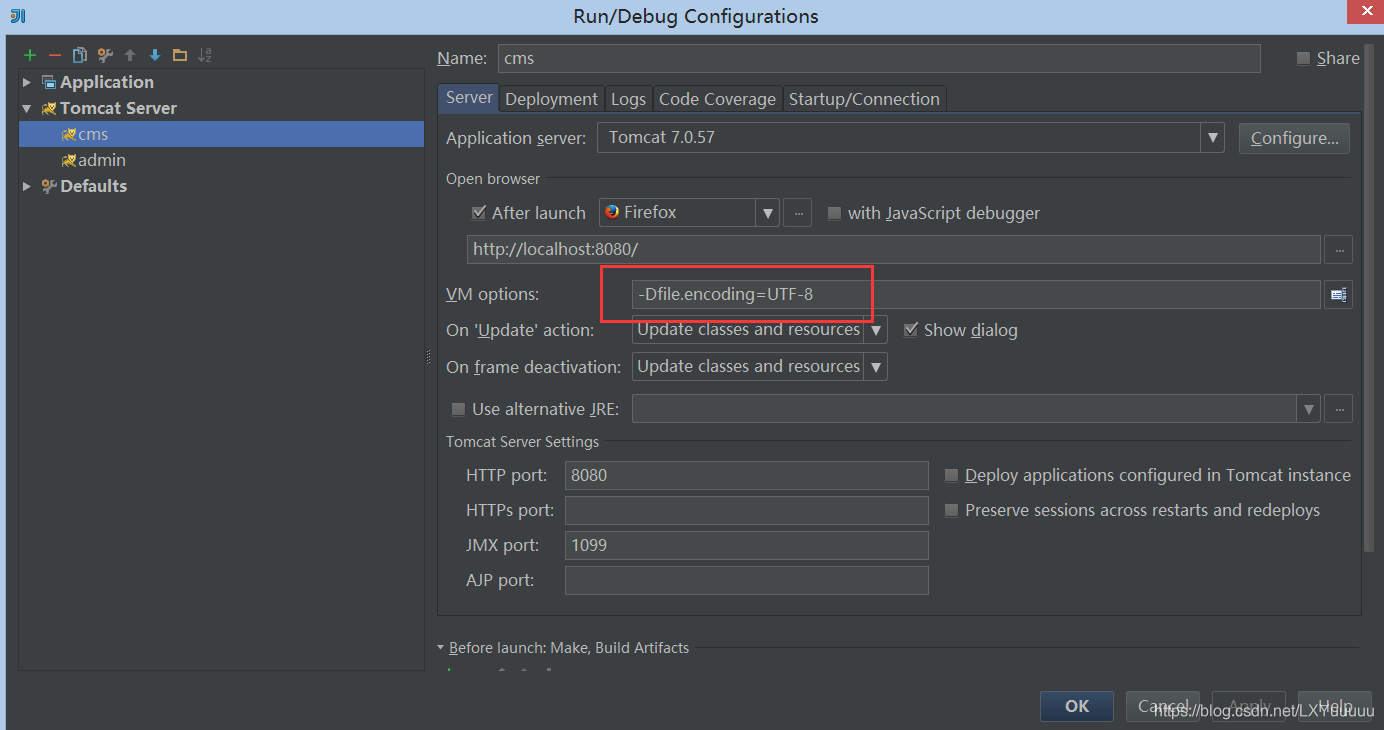
Task: Move configuration down with blue arrow
Action: tap(155, 55)
